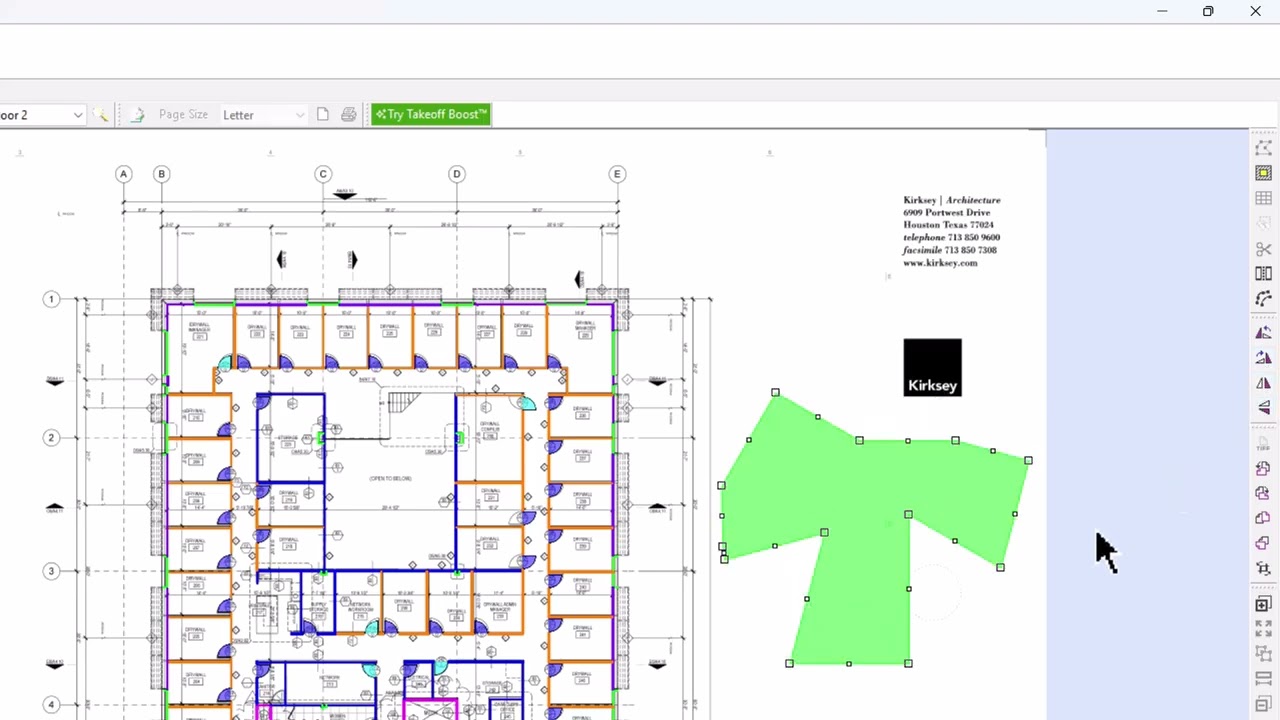Select the scissors cut tool

point(1264,249)
